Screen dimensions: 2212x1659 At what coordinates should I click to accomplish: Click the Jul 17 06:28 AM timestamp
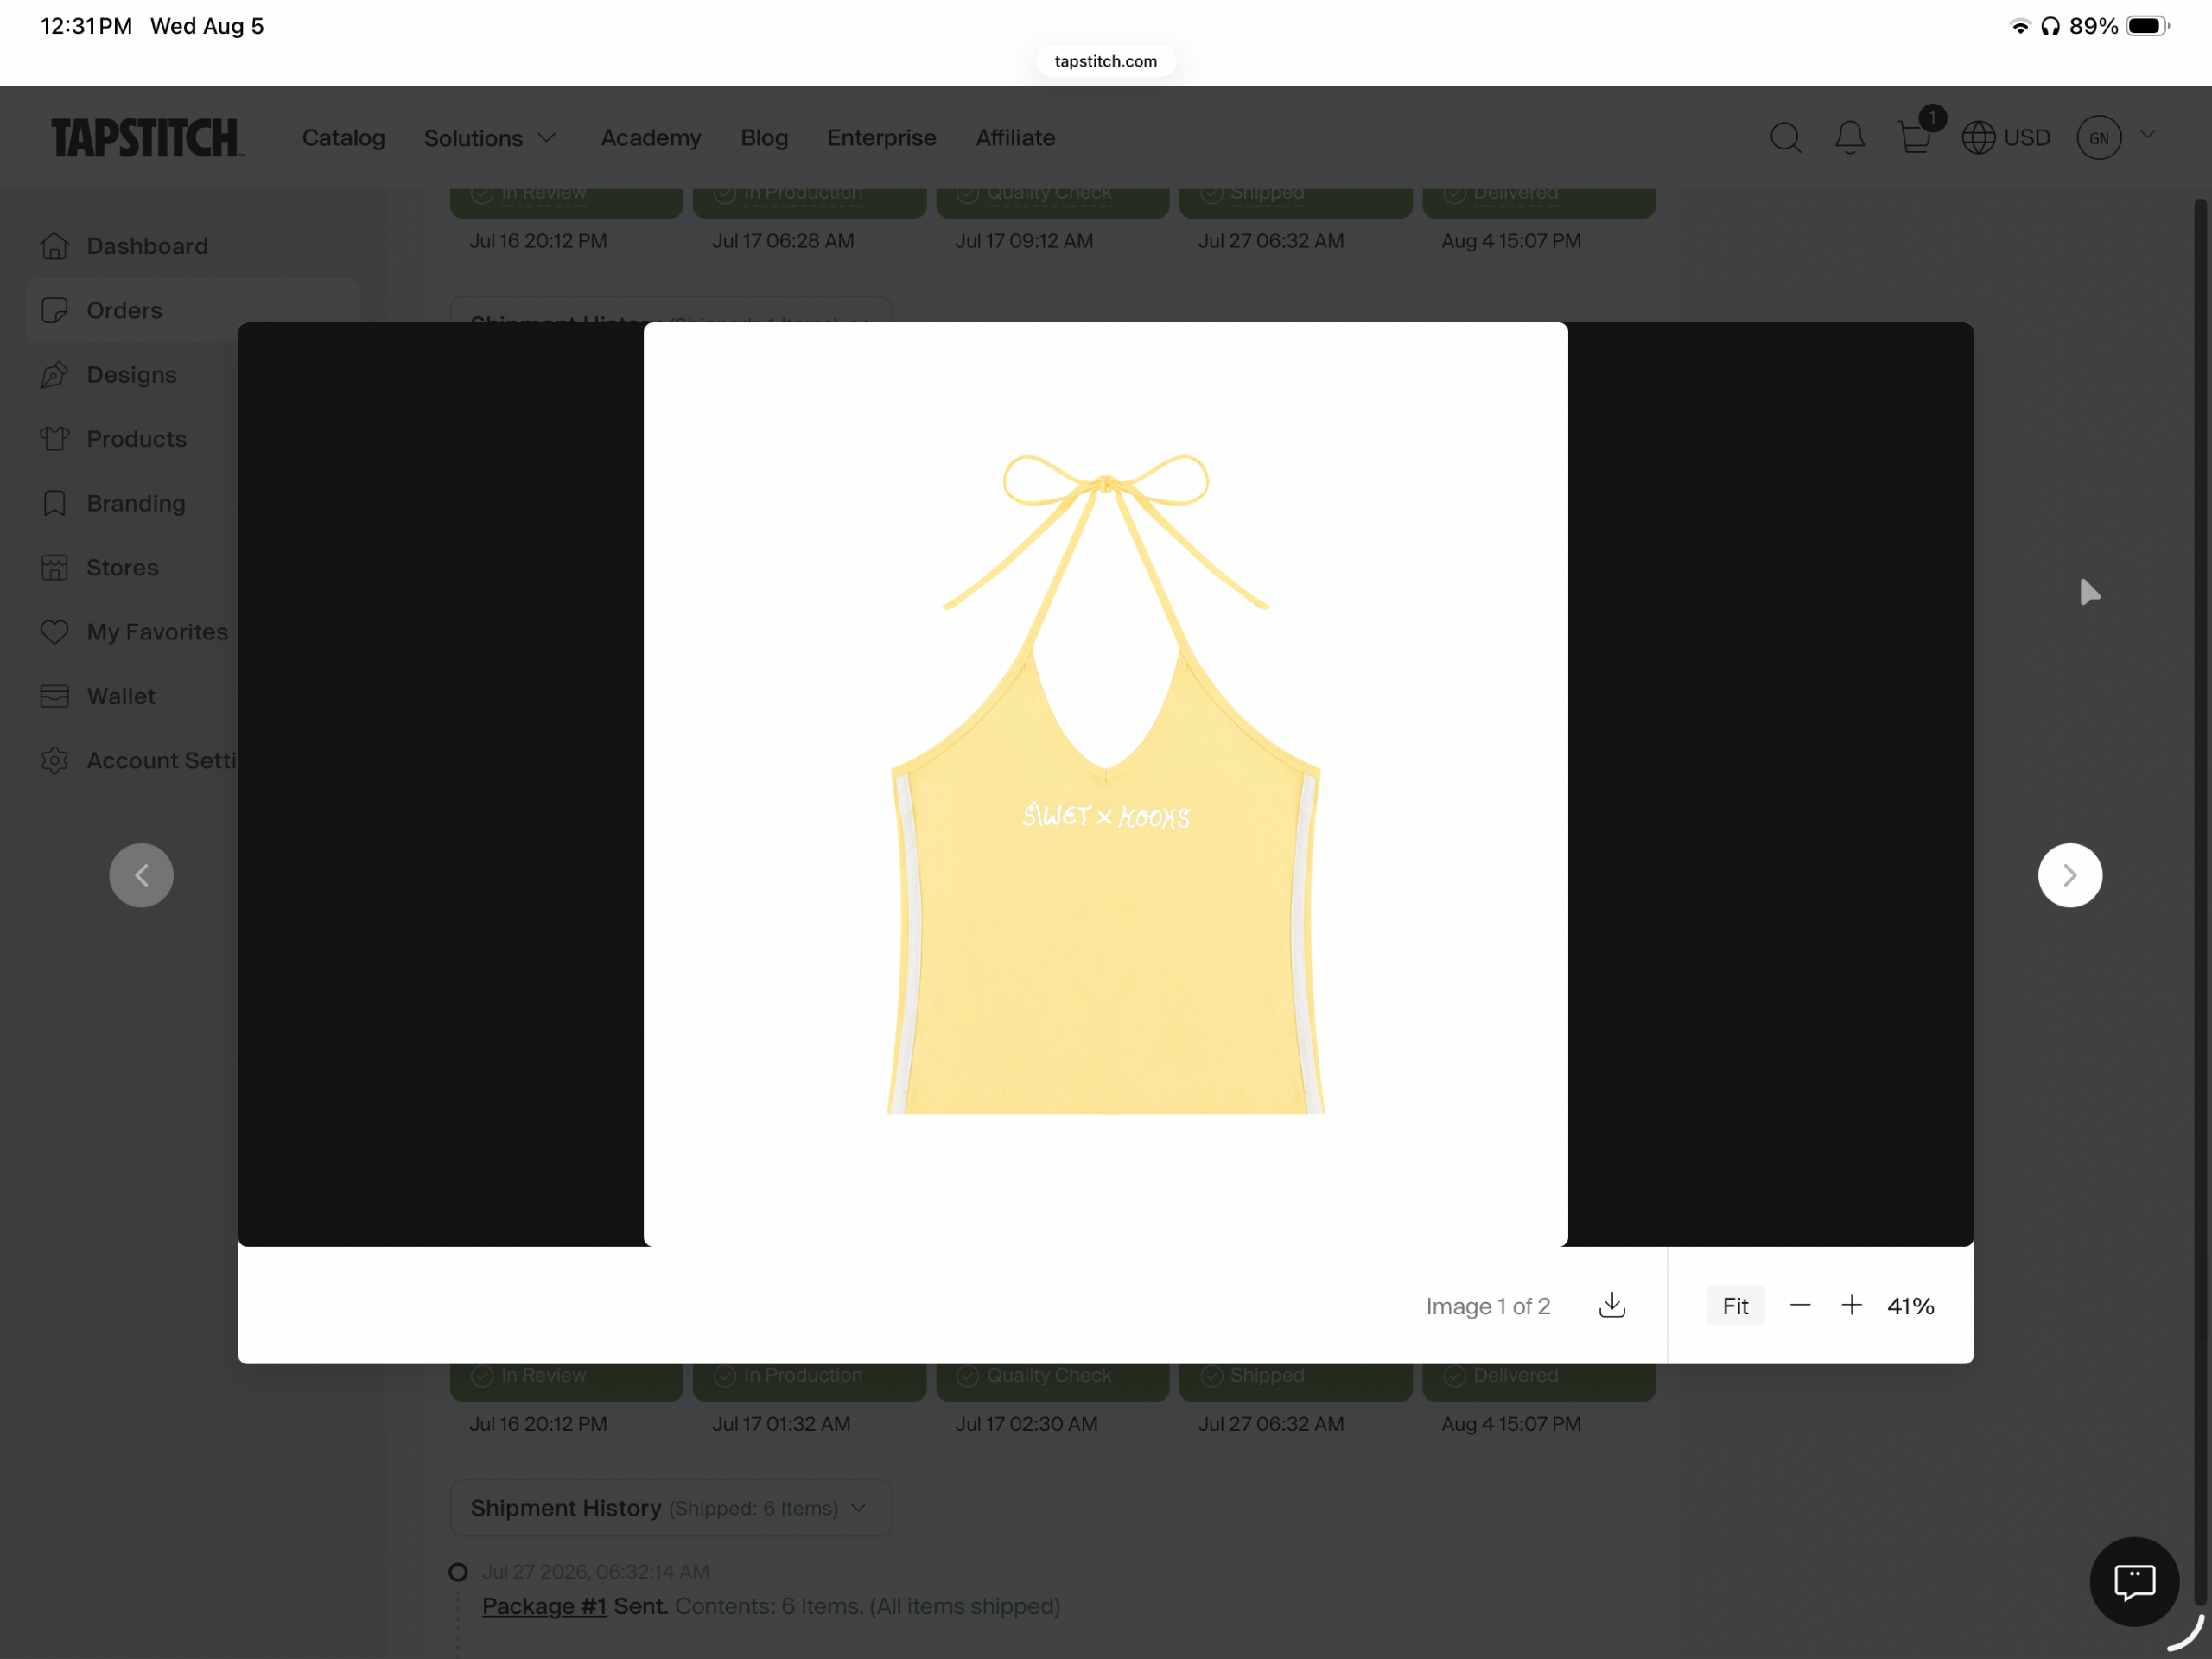(783, 241)
